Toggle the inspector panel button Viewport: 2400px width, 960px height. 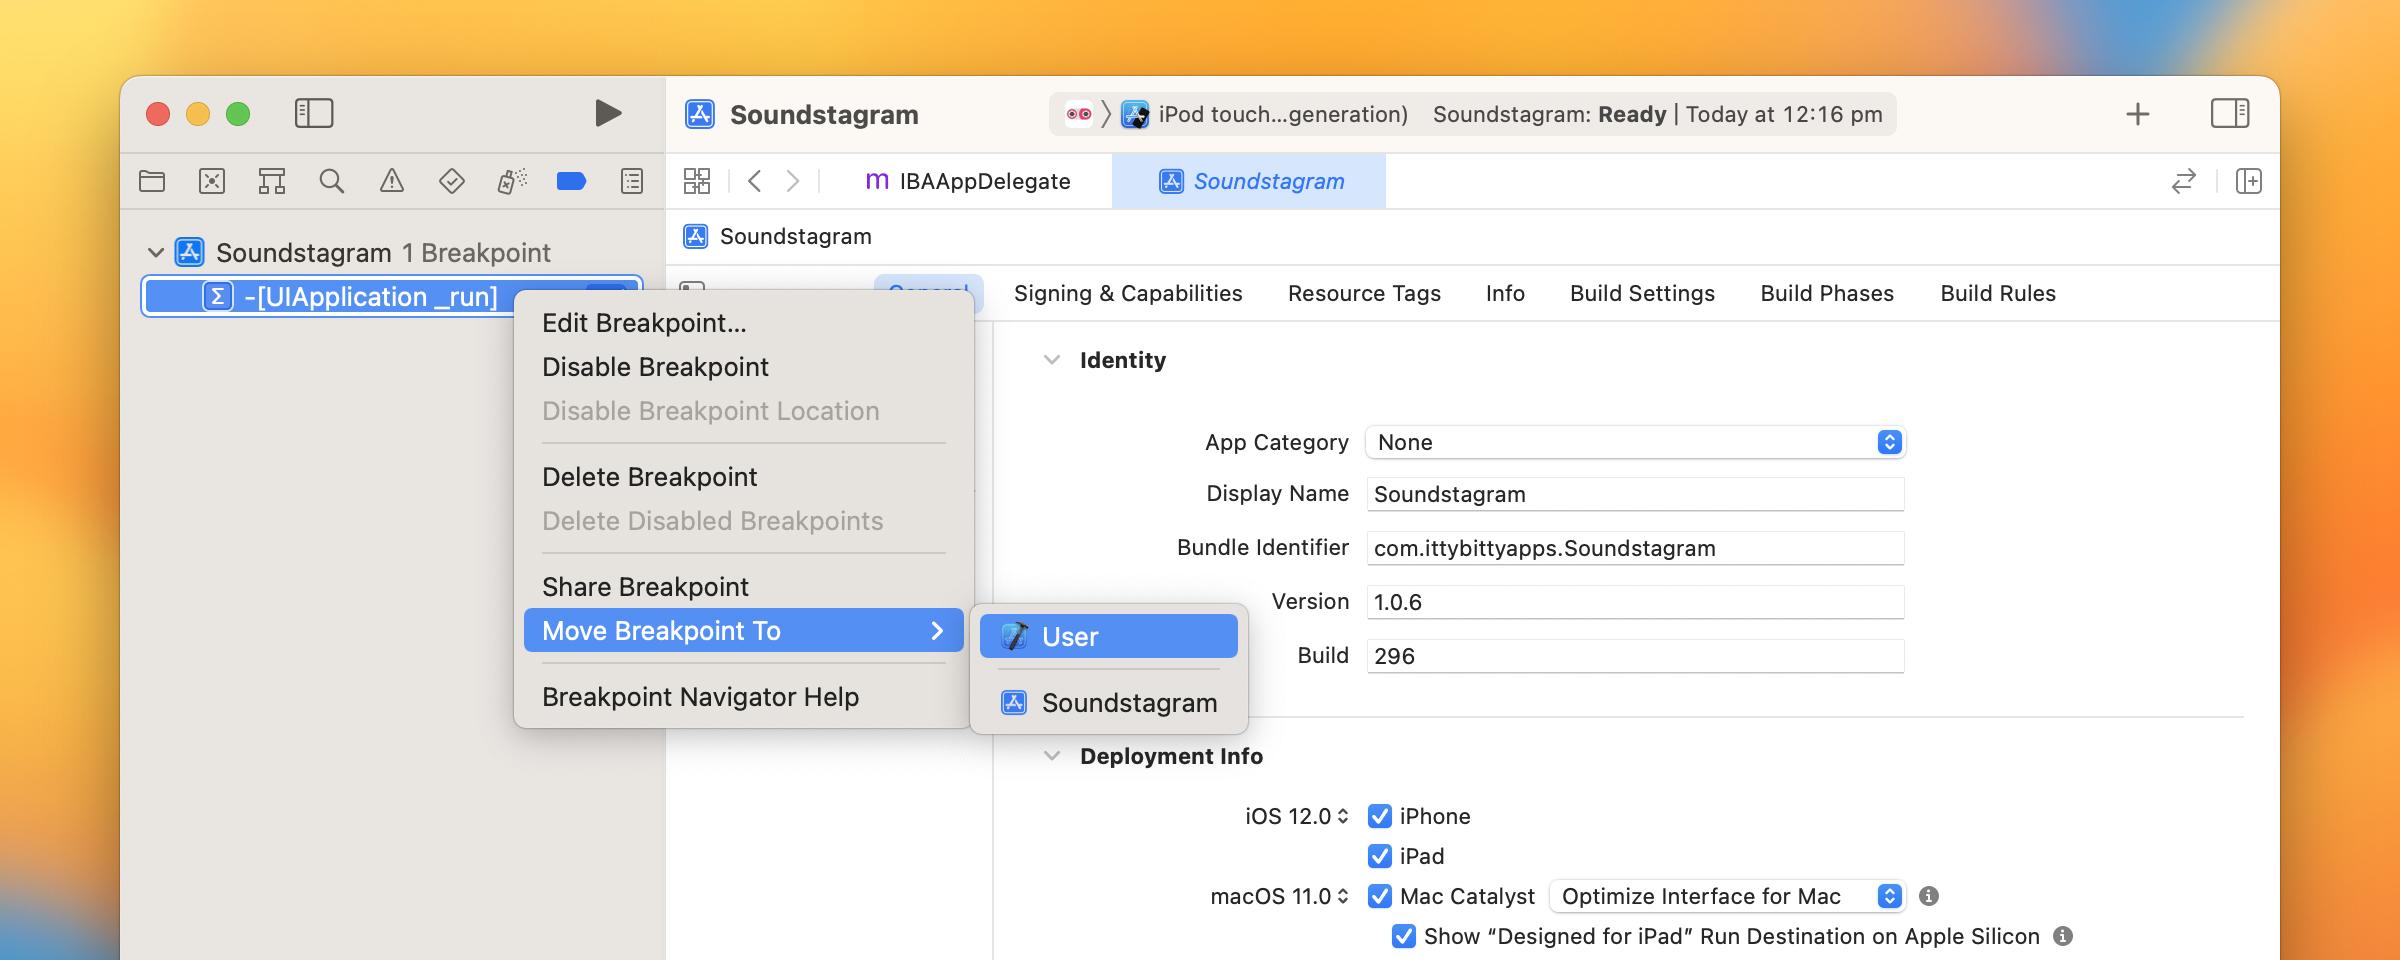point(2230,113)
